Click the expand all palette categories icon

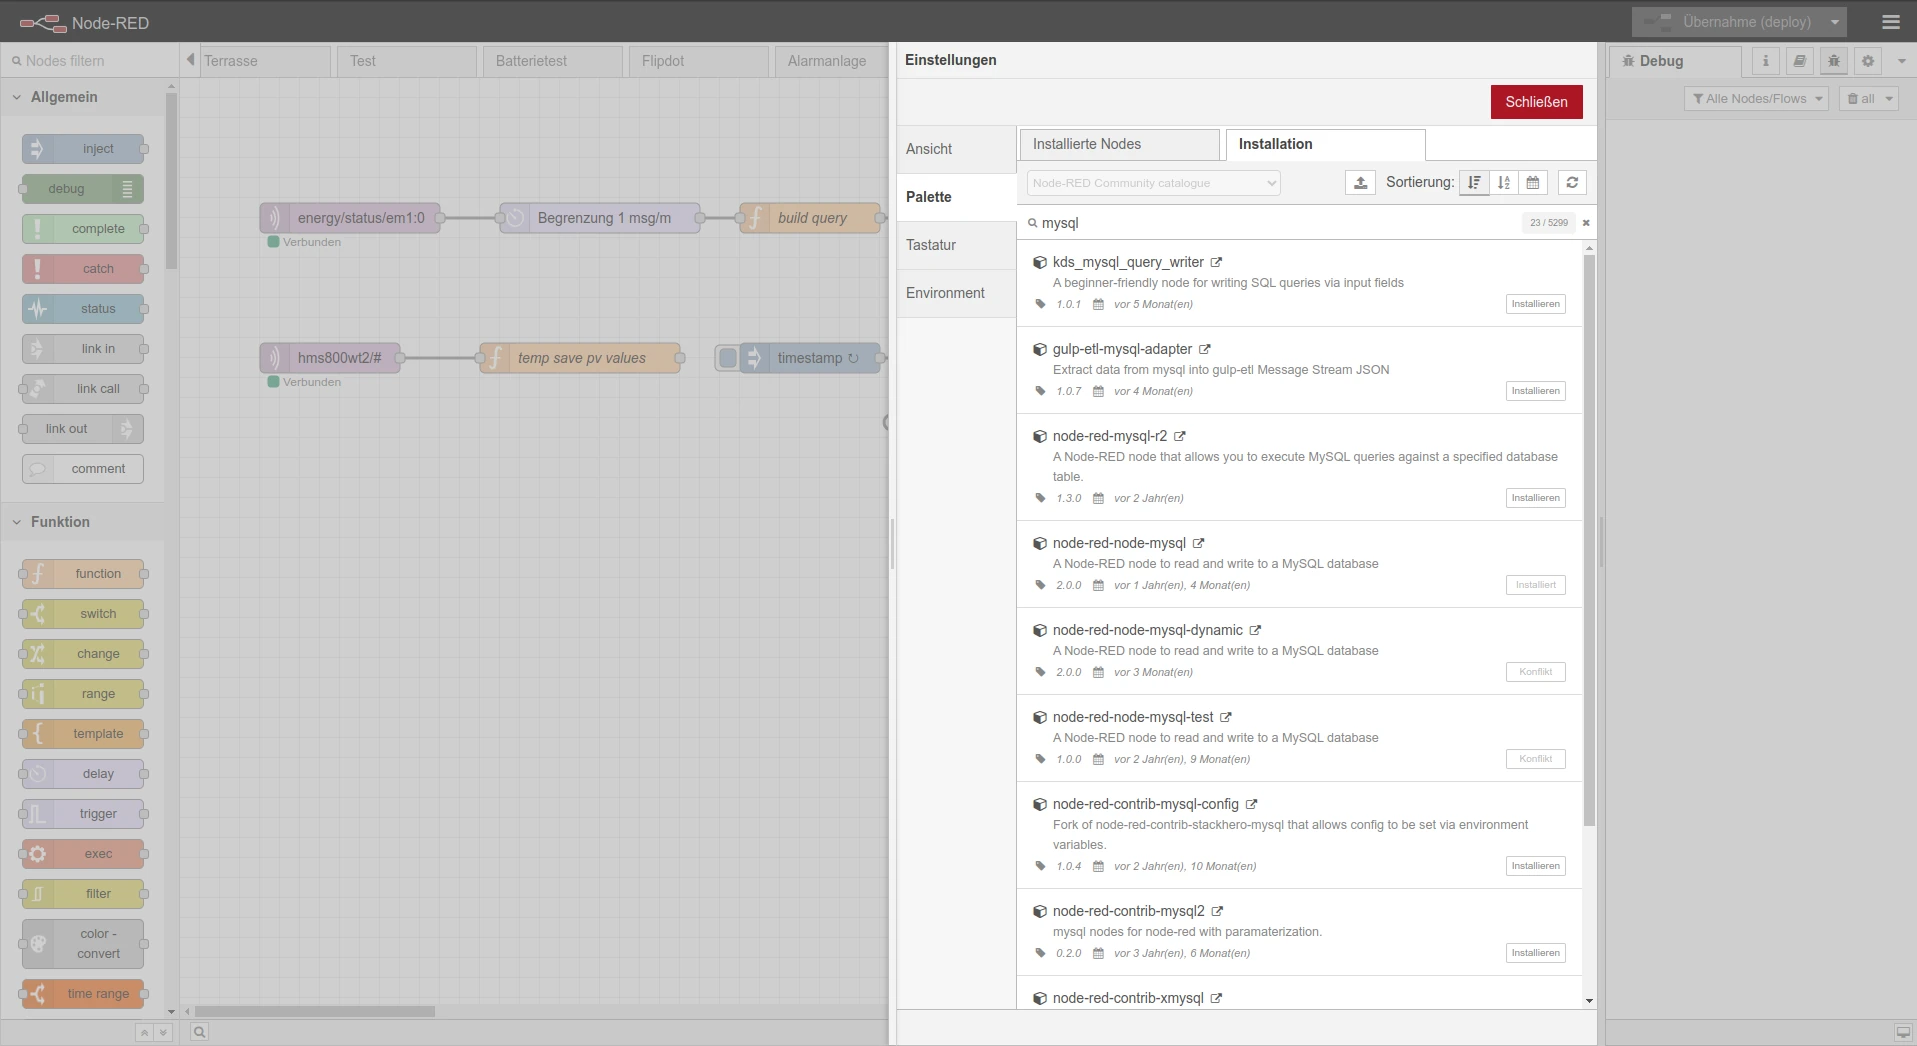click(163, 1033)
